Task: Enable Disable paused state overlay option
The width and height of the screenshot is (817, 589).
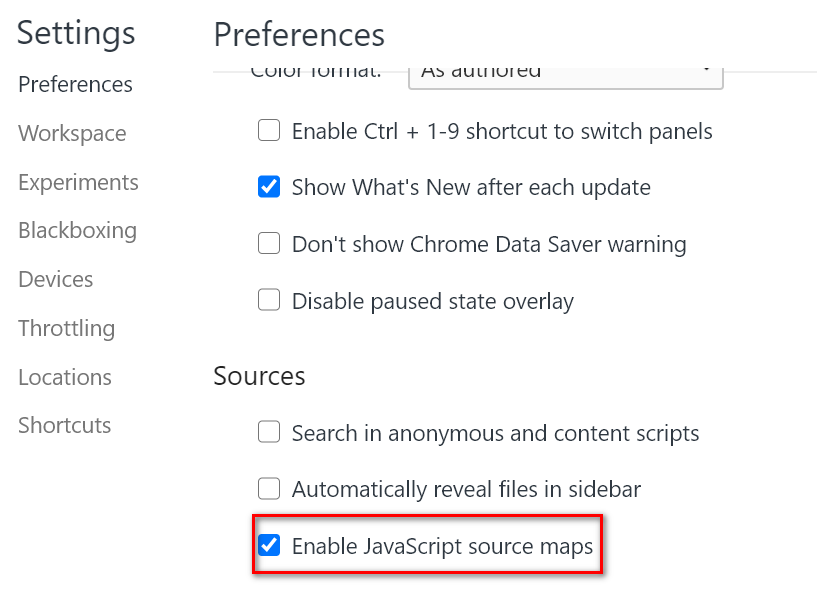Action: (x=269, y=301)
